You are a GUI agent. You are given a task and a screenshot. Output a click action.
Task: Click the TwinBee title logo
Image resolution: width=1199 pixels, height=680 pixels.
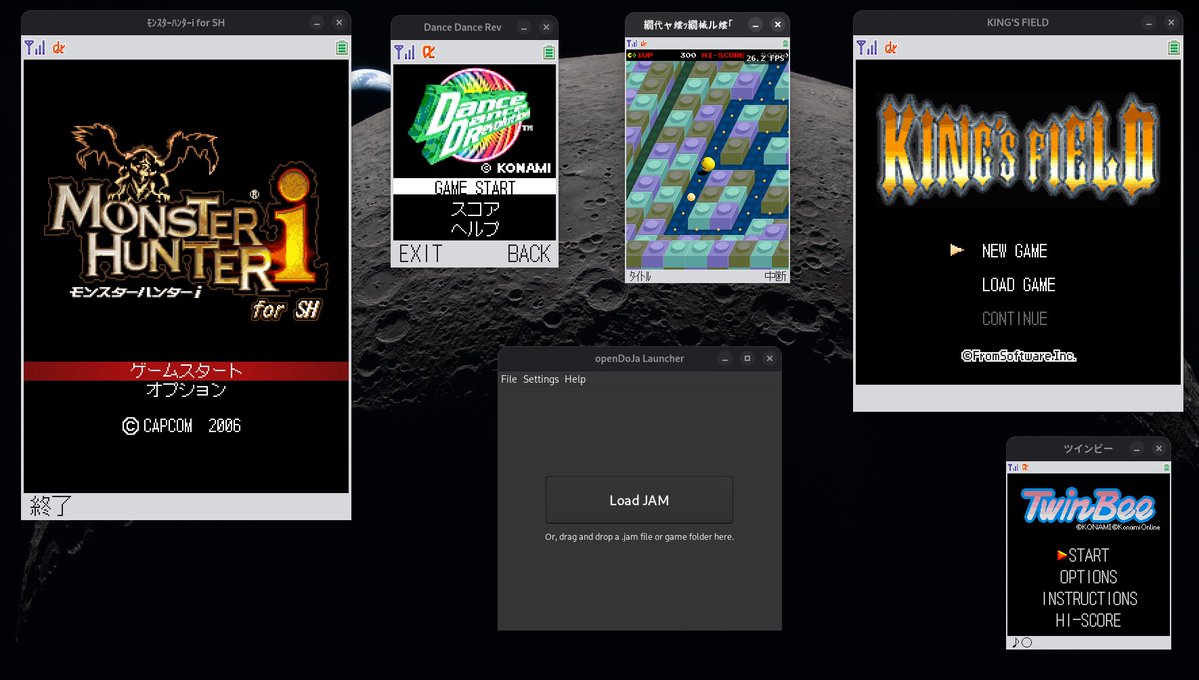point(1089,506)
